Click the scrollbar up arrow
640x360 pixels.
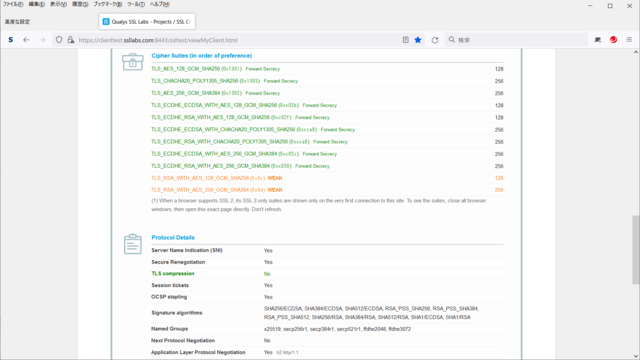click(x=636, y=52)
